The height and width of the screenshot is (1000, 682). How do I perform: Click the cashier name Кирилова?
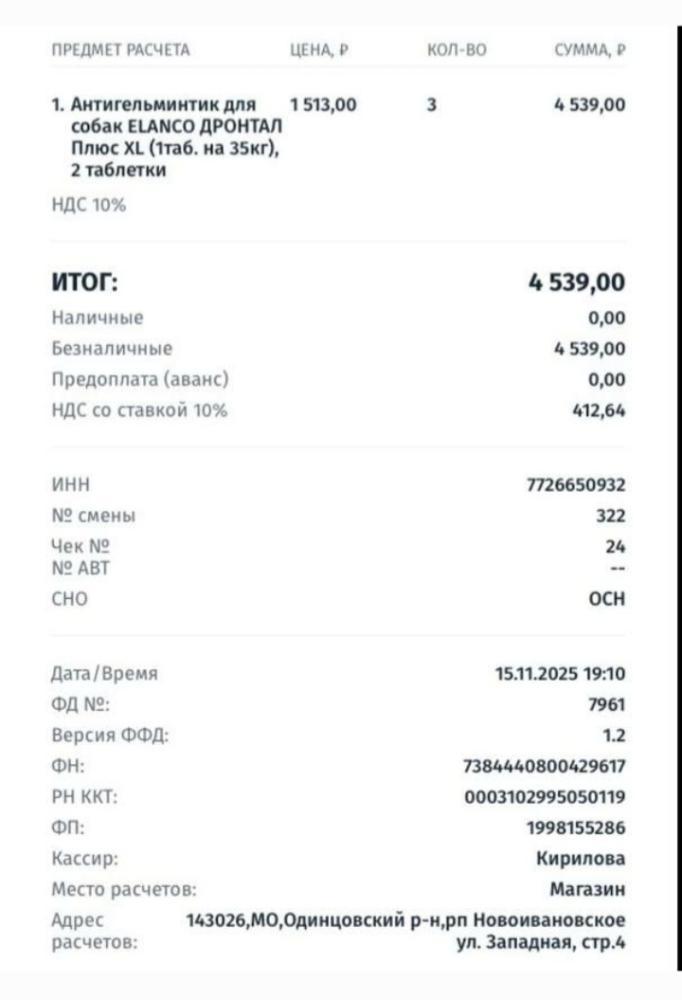pos(581,859)
